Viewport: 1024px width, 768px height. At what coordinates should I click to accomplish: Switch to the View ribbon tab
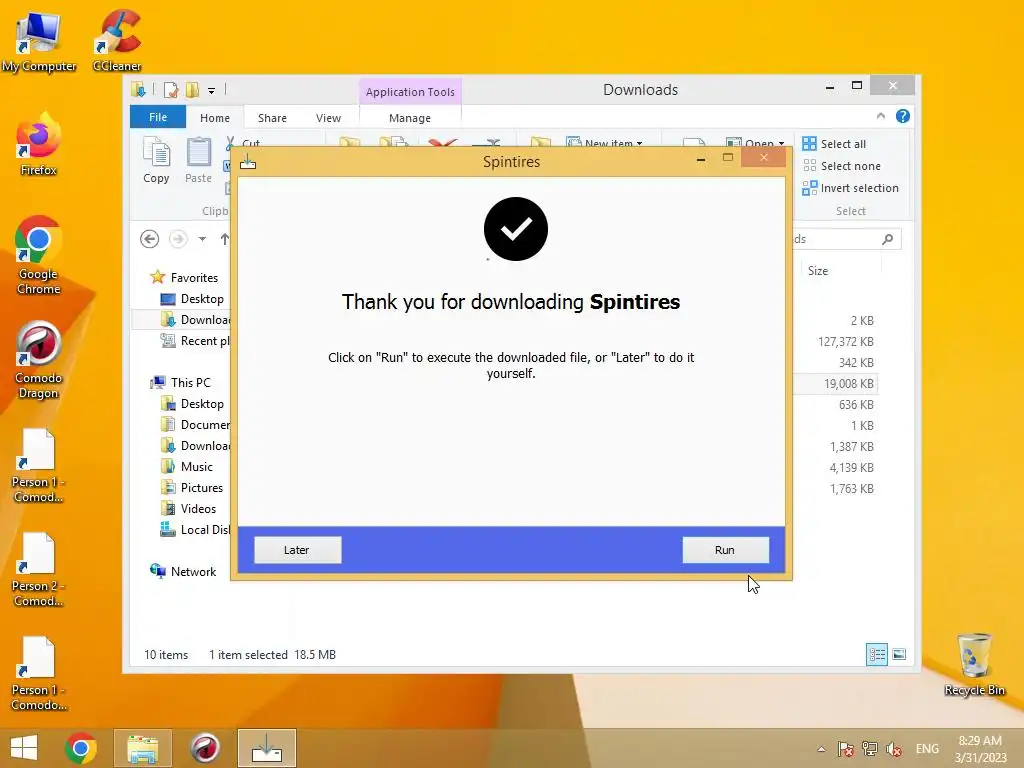[328, 118]
